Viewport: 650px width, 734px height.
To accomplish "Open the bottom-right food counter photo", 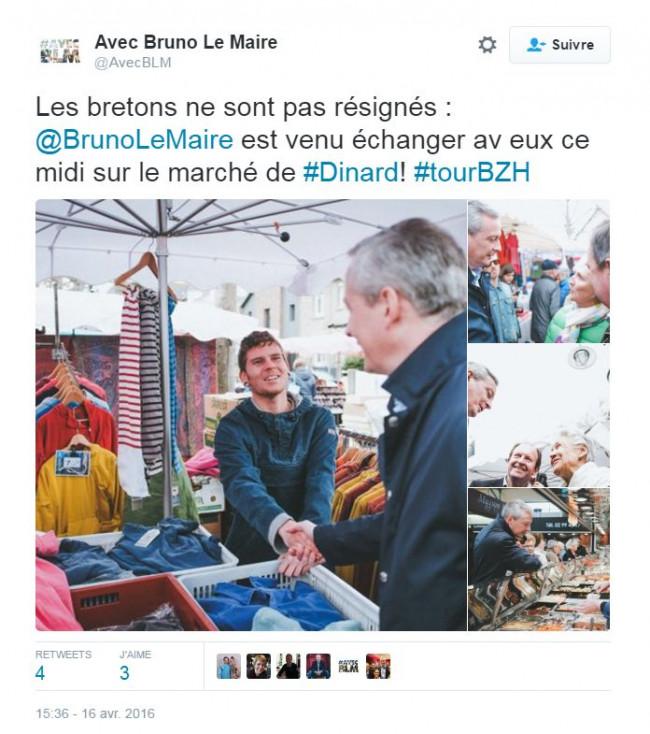I will (539, 559).
